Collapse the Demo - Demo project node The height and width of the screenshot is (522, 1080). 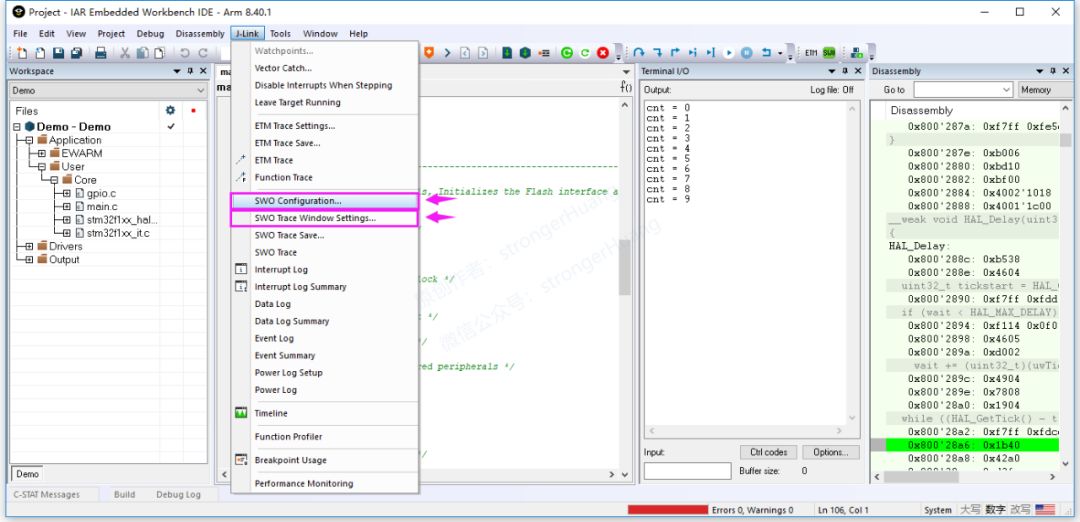[x=17, y=127]
